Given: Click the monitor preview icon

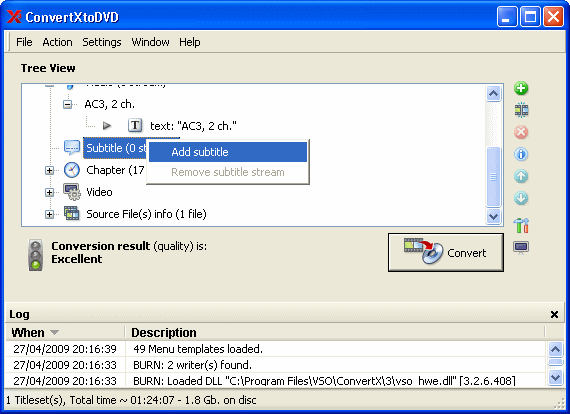Looking at the screenshot, I should [521, 248].
